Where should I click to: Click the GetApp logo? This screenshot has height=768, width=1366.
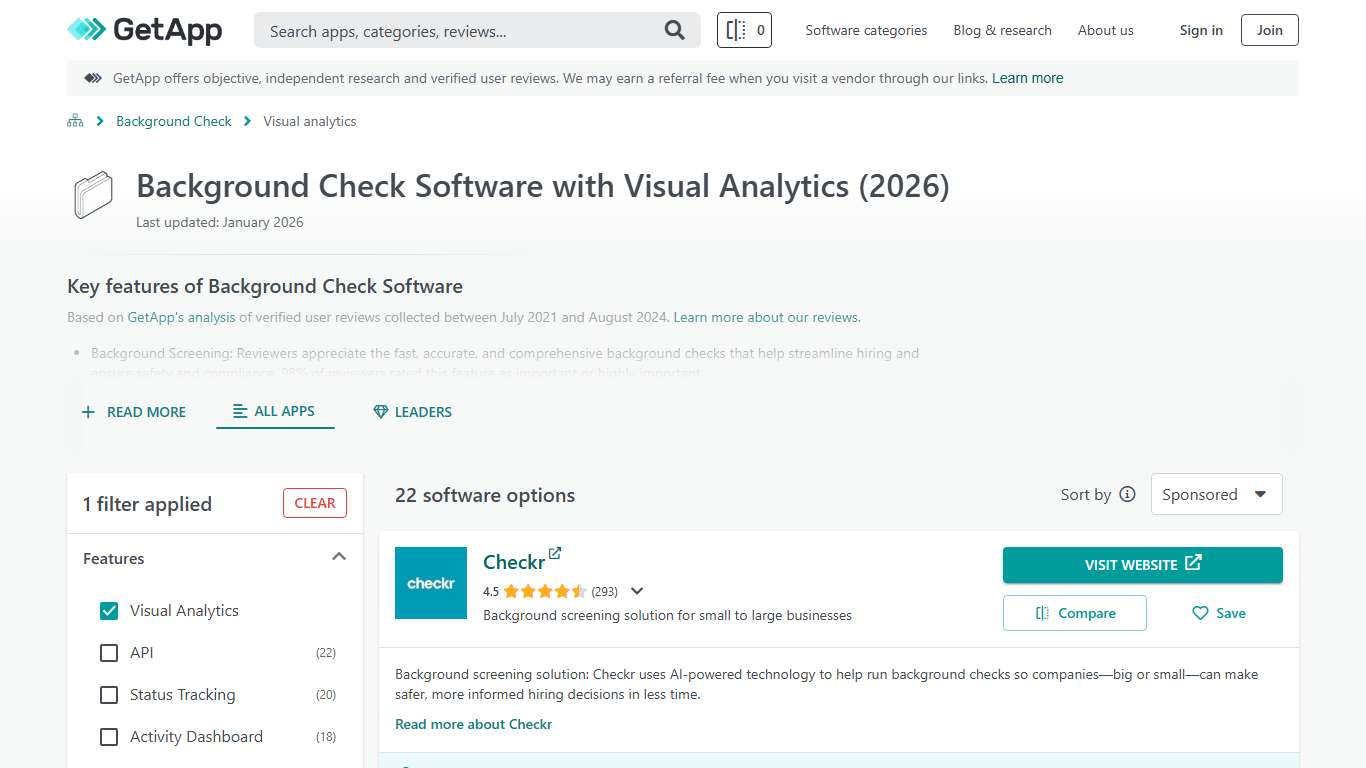144,30
